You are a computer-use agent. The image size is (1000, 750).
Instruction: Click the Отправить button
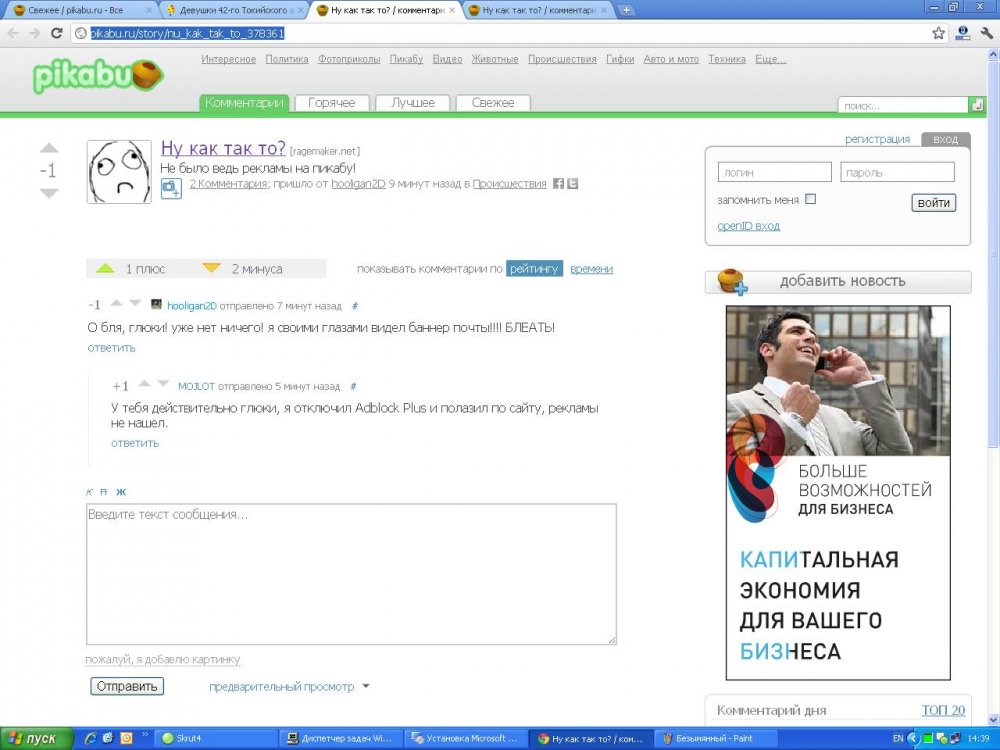pyautogui.click(x=127, y=686)
